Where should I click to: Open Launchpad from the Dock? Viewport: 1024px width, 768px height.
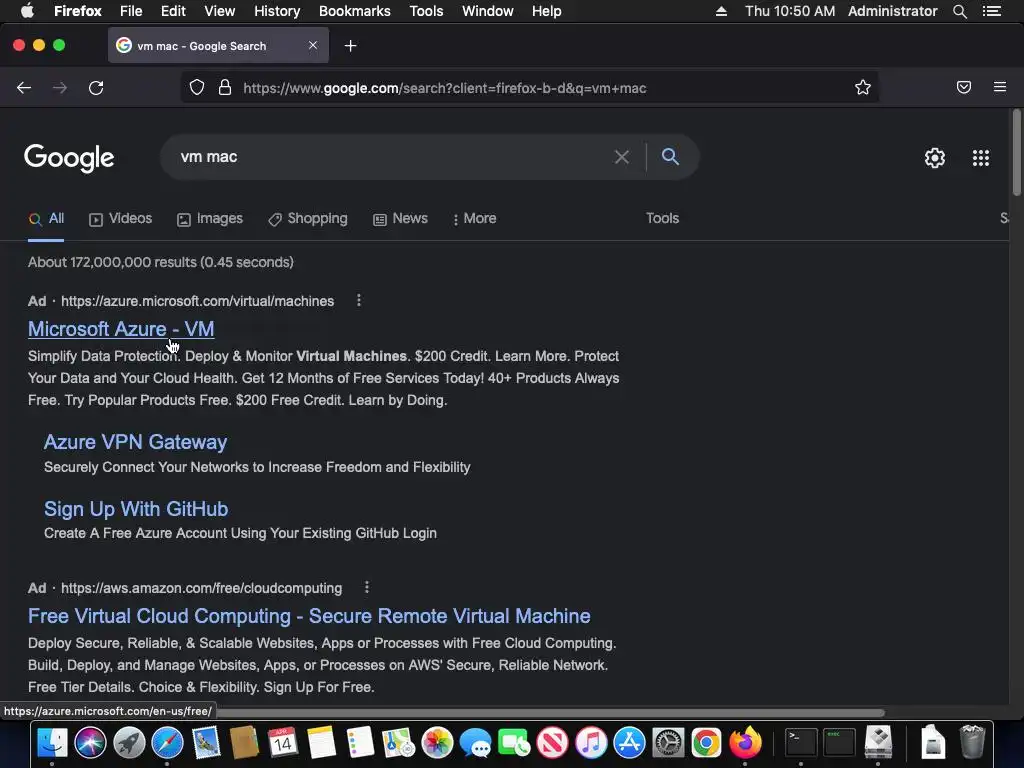[129, 743]
